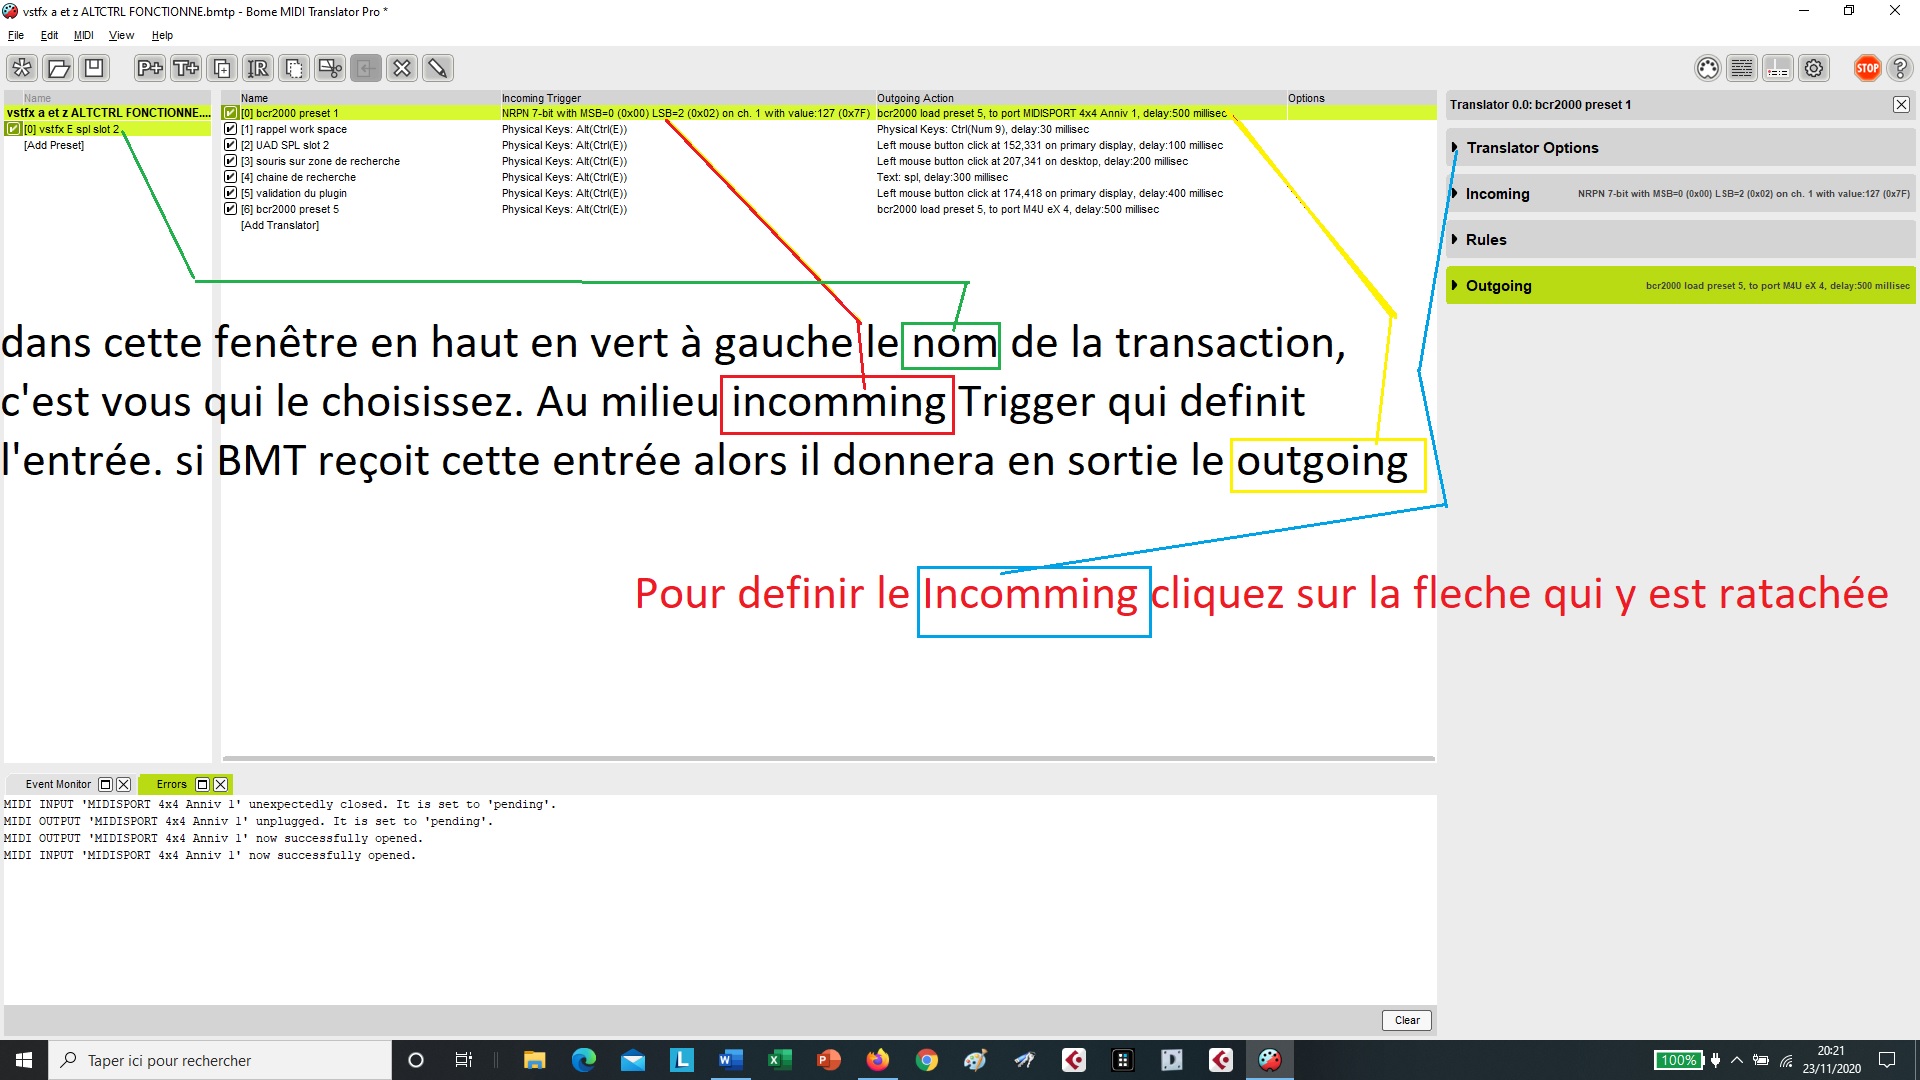The height and width of the screenshot is (1080, 1920).
Task: Expand the Incoming section
Action: pos(1456,193)
